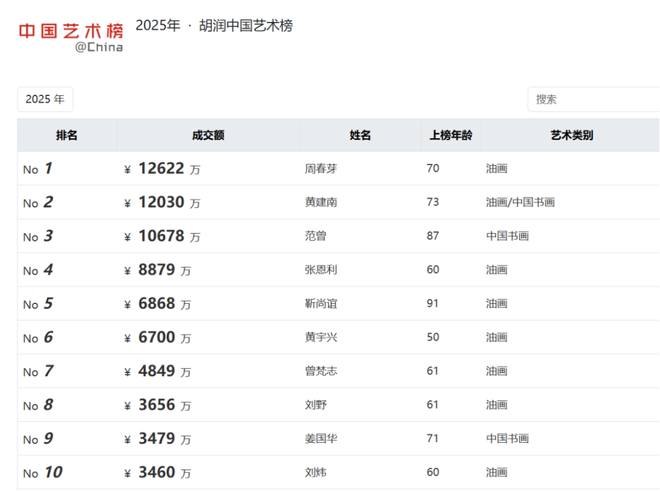Sort by the 排名 column header
This screenshot has height=491, width=660.
(67, 135)
